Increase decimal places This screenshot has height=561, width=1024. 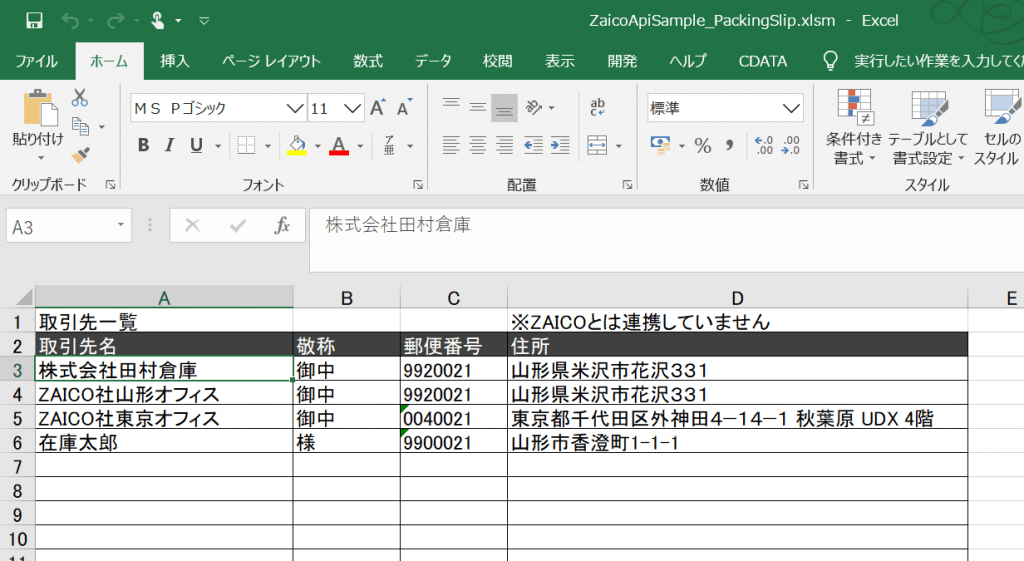click(x=763, y=145)
